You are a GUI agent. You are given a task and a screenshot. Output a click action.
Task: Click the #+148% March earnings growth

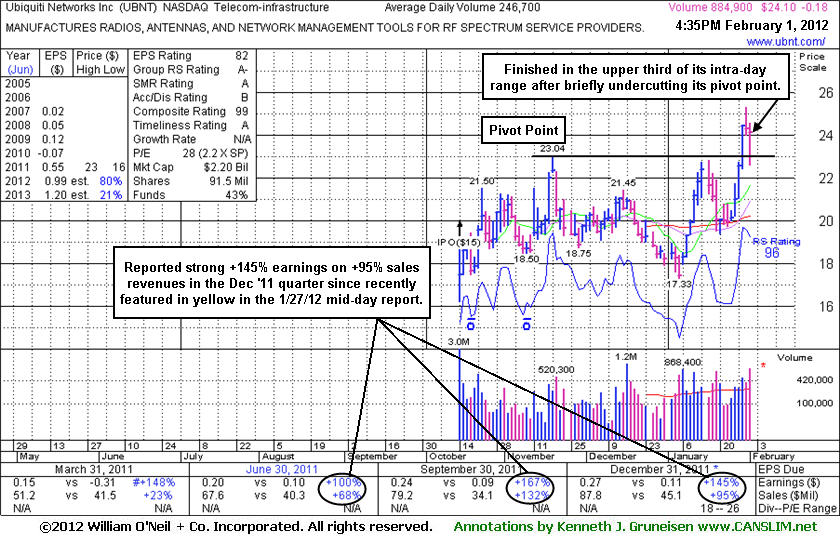tap(153, 482)
